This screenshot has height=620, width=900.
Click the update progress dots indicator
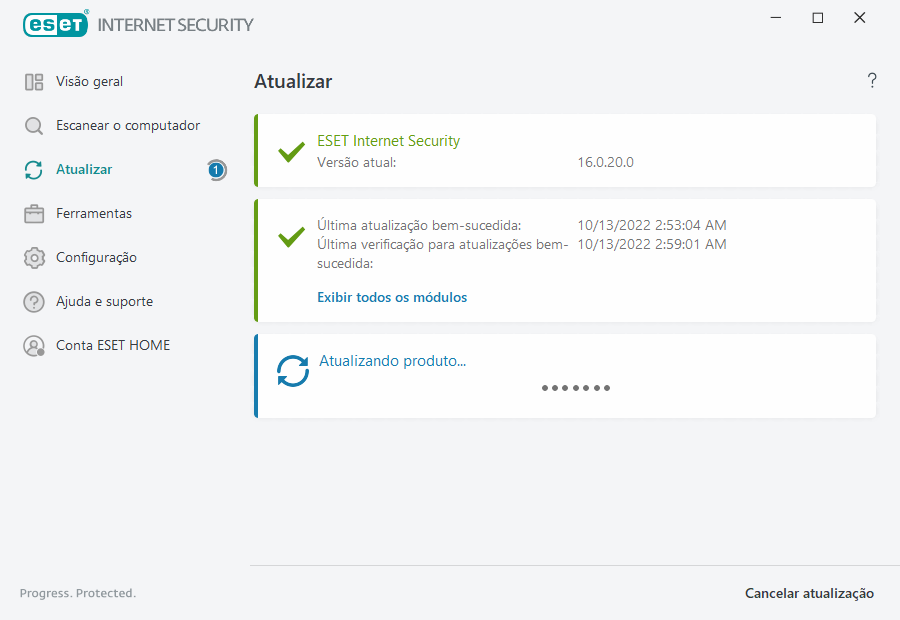(575, 388)
